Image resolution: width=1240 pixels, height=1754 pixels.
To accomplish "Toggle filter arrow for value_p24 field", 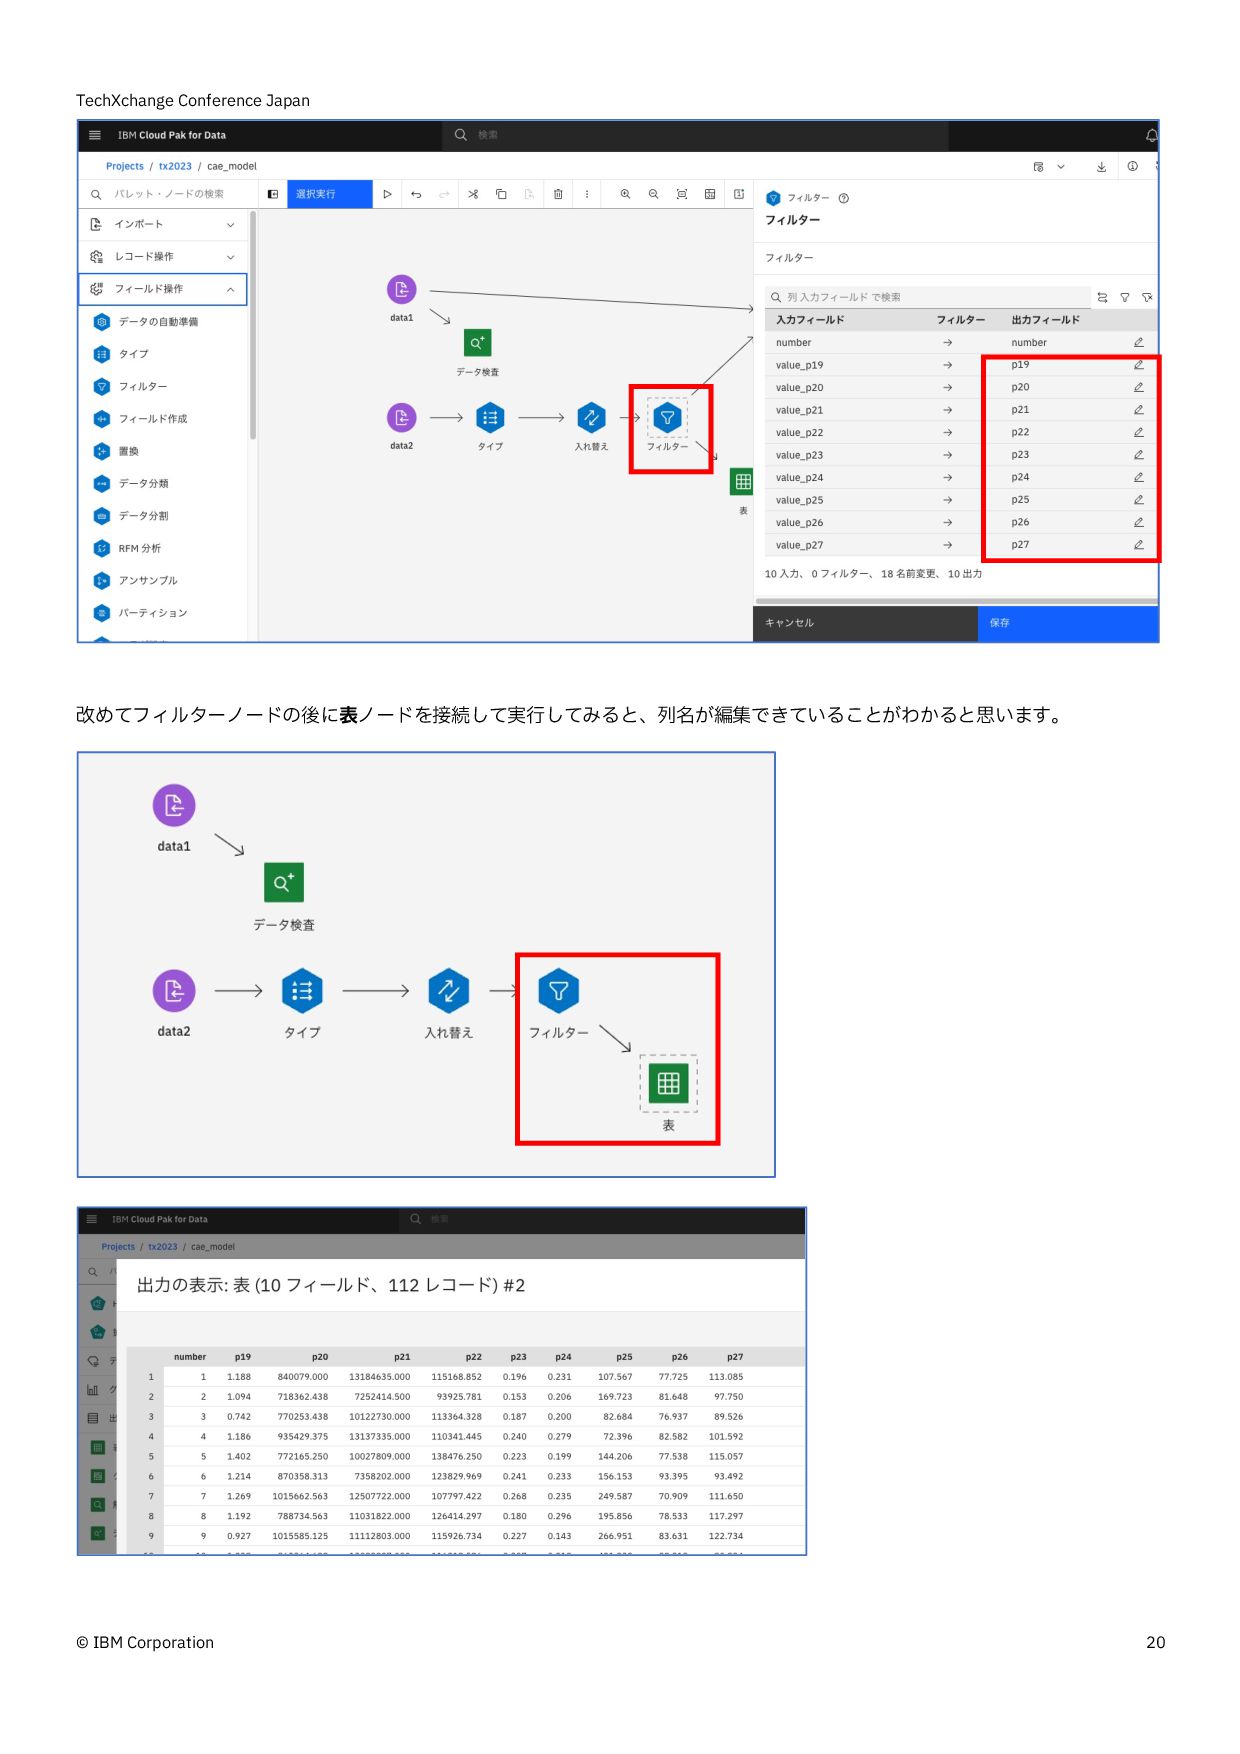I will point(947,477).
